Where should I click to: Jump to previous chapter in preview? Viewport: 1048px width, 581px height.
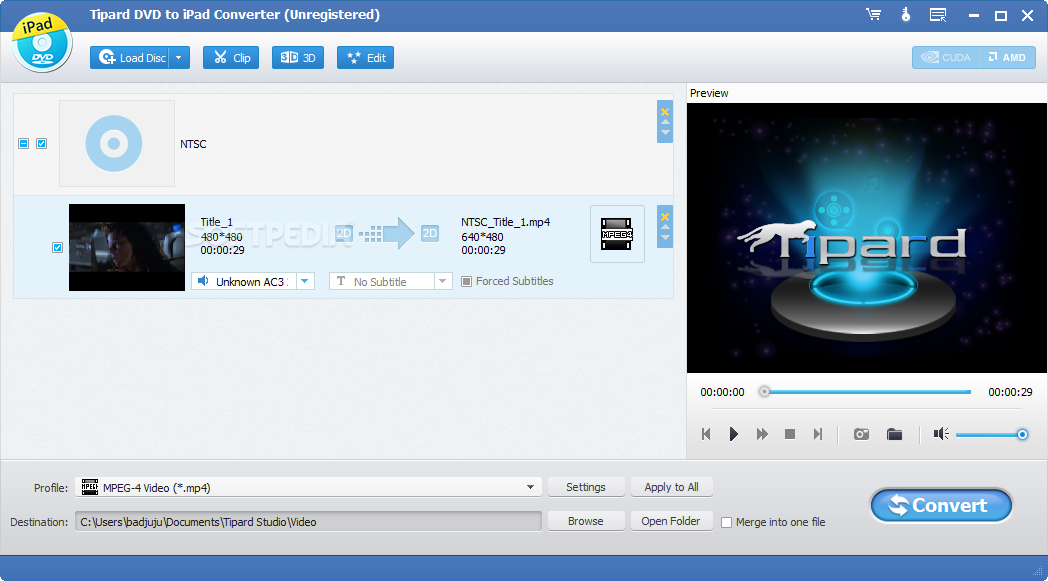[x=706, y=435]
